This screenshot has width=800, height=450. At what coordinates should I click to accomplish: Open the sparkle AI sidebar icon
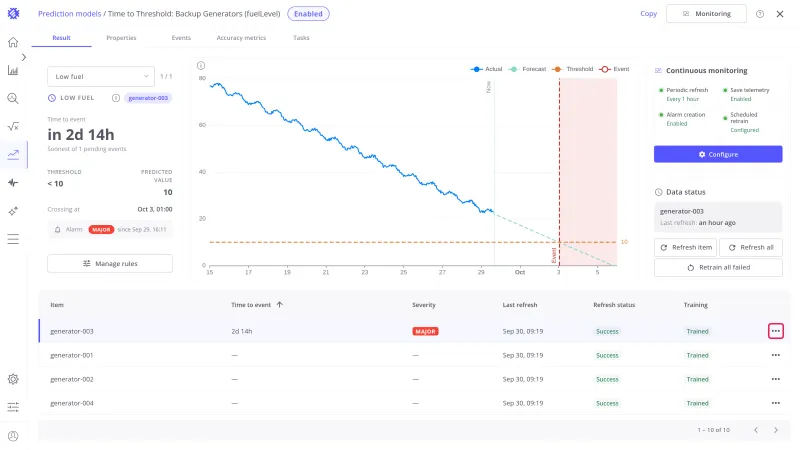13,211
